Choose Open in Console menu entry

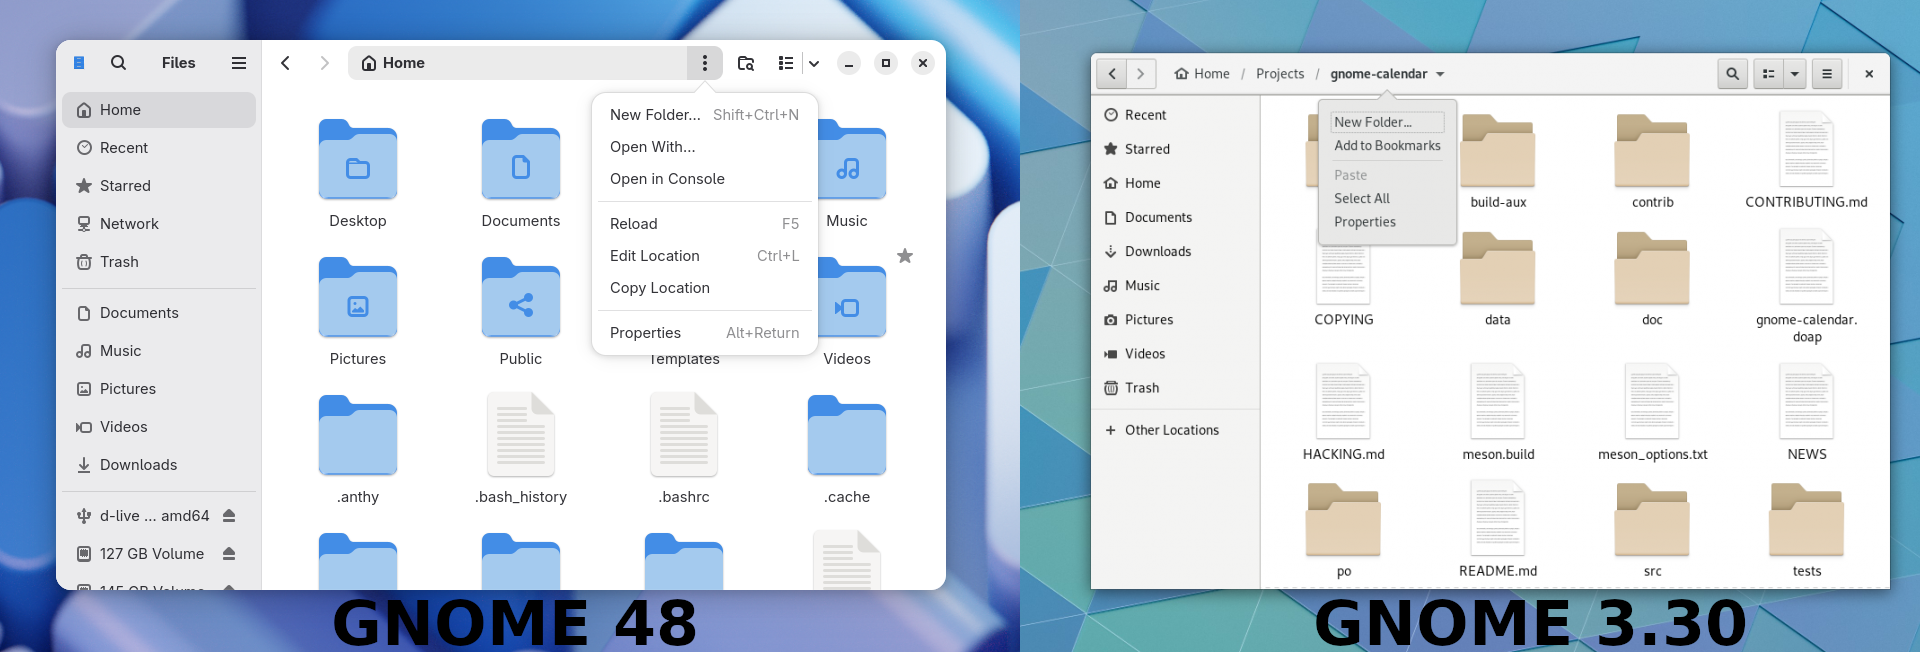(705, 179)
